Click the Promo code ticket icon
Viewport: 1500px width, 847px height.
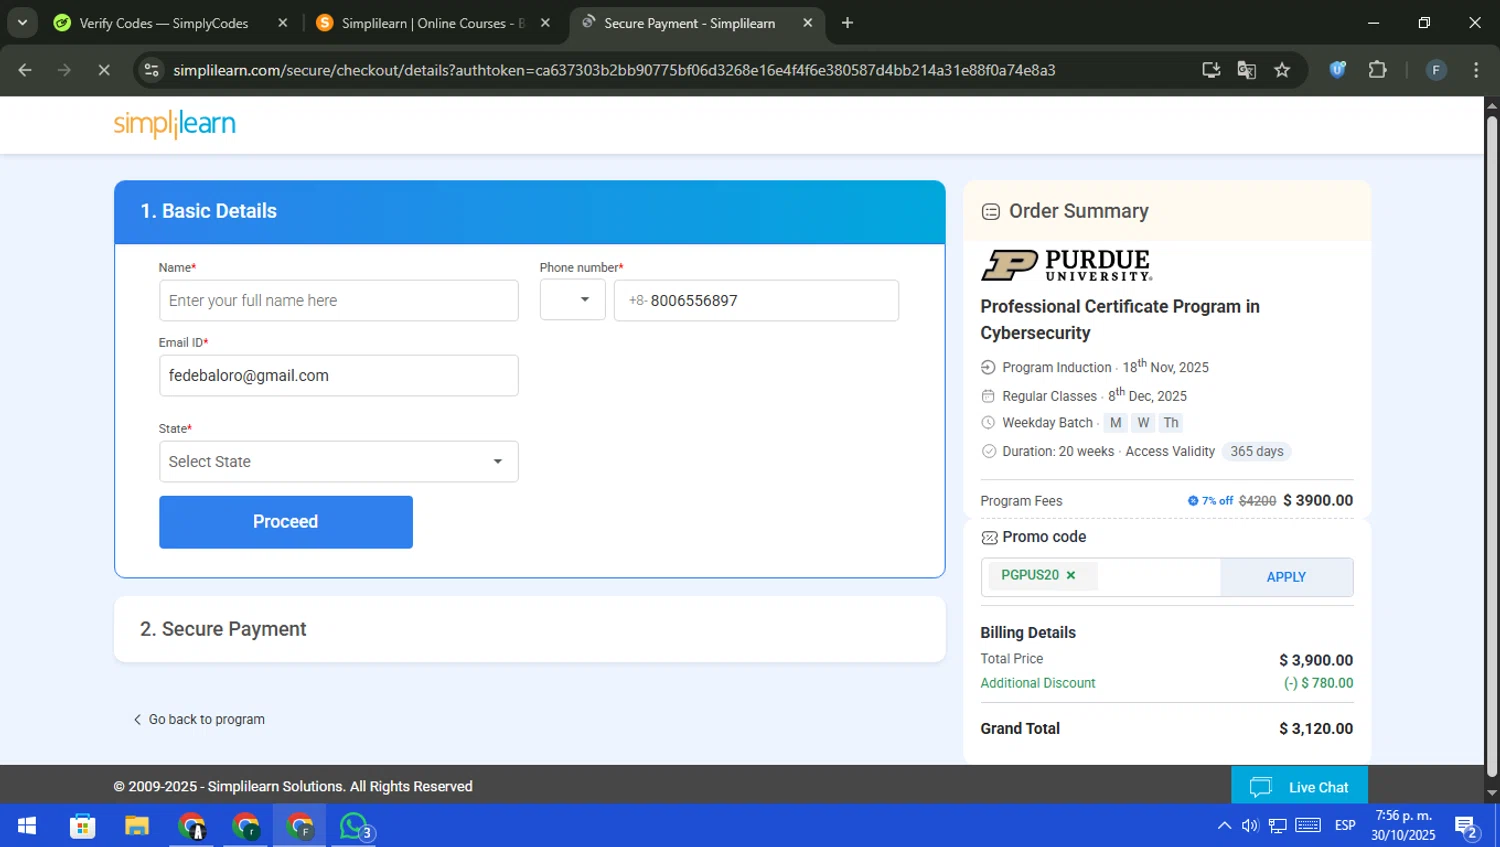tap(989, 537)
